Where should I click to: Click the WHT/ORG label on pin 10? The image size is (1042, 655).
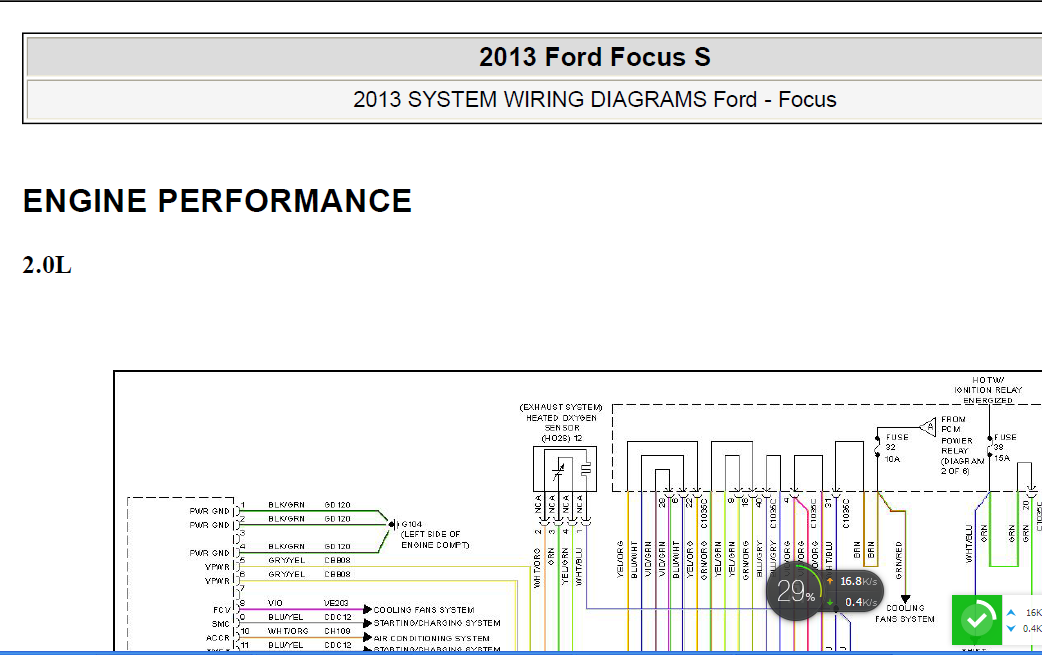pyautogui.click(x=288, y=631)
